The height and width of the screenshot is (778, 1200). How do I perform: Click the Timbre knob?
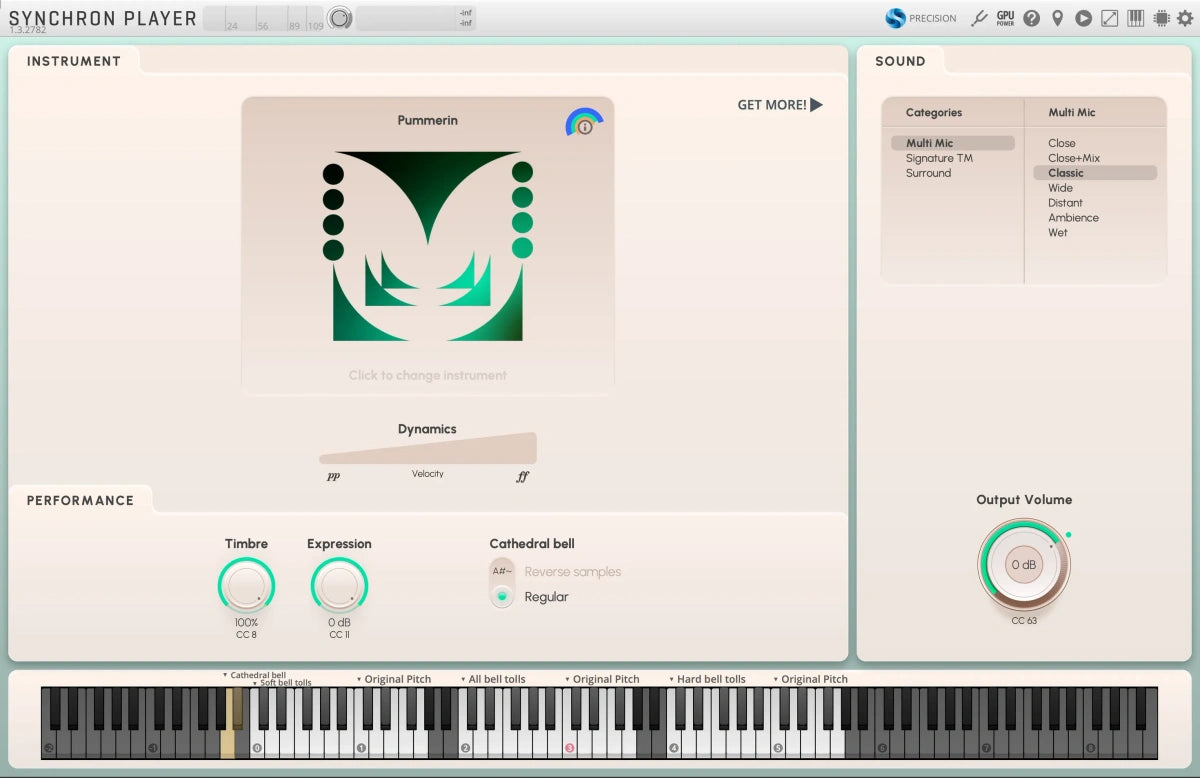pos(246,585)
